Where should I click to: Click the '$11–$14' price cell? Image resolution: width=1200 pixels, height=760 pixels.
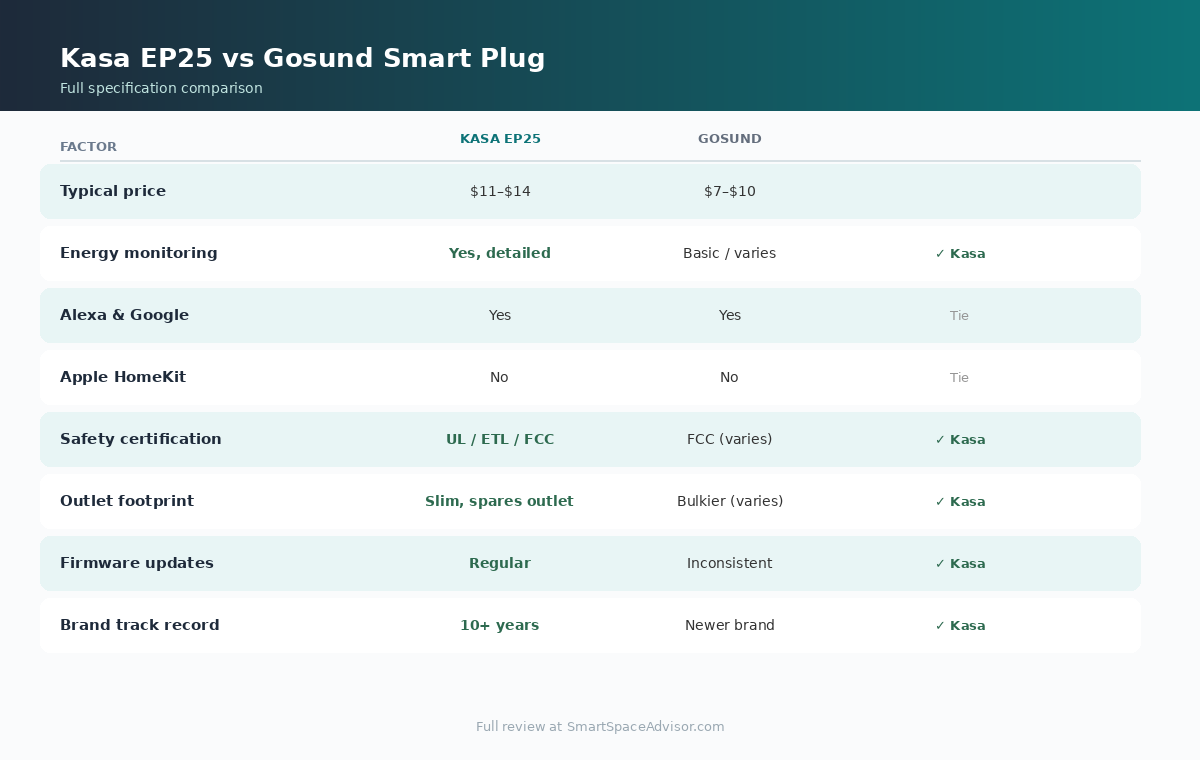click(500, 191)
